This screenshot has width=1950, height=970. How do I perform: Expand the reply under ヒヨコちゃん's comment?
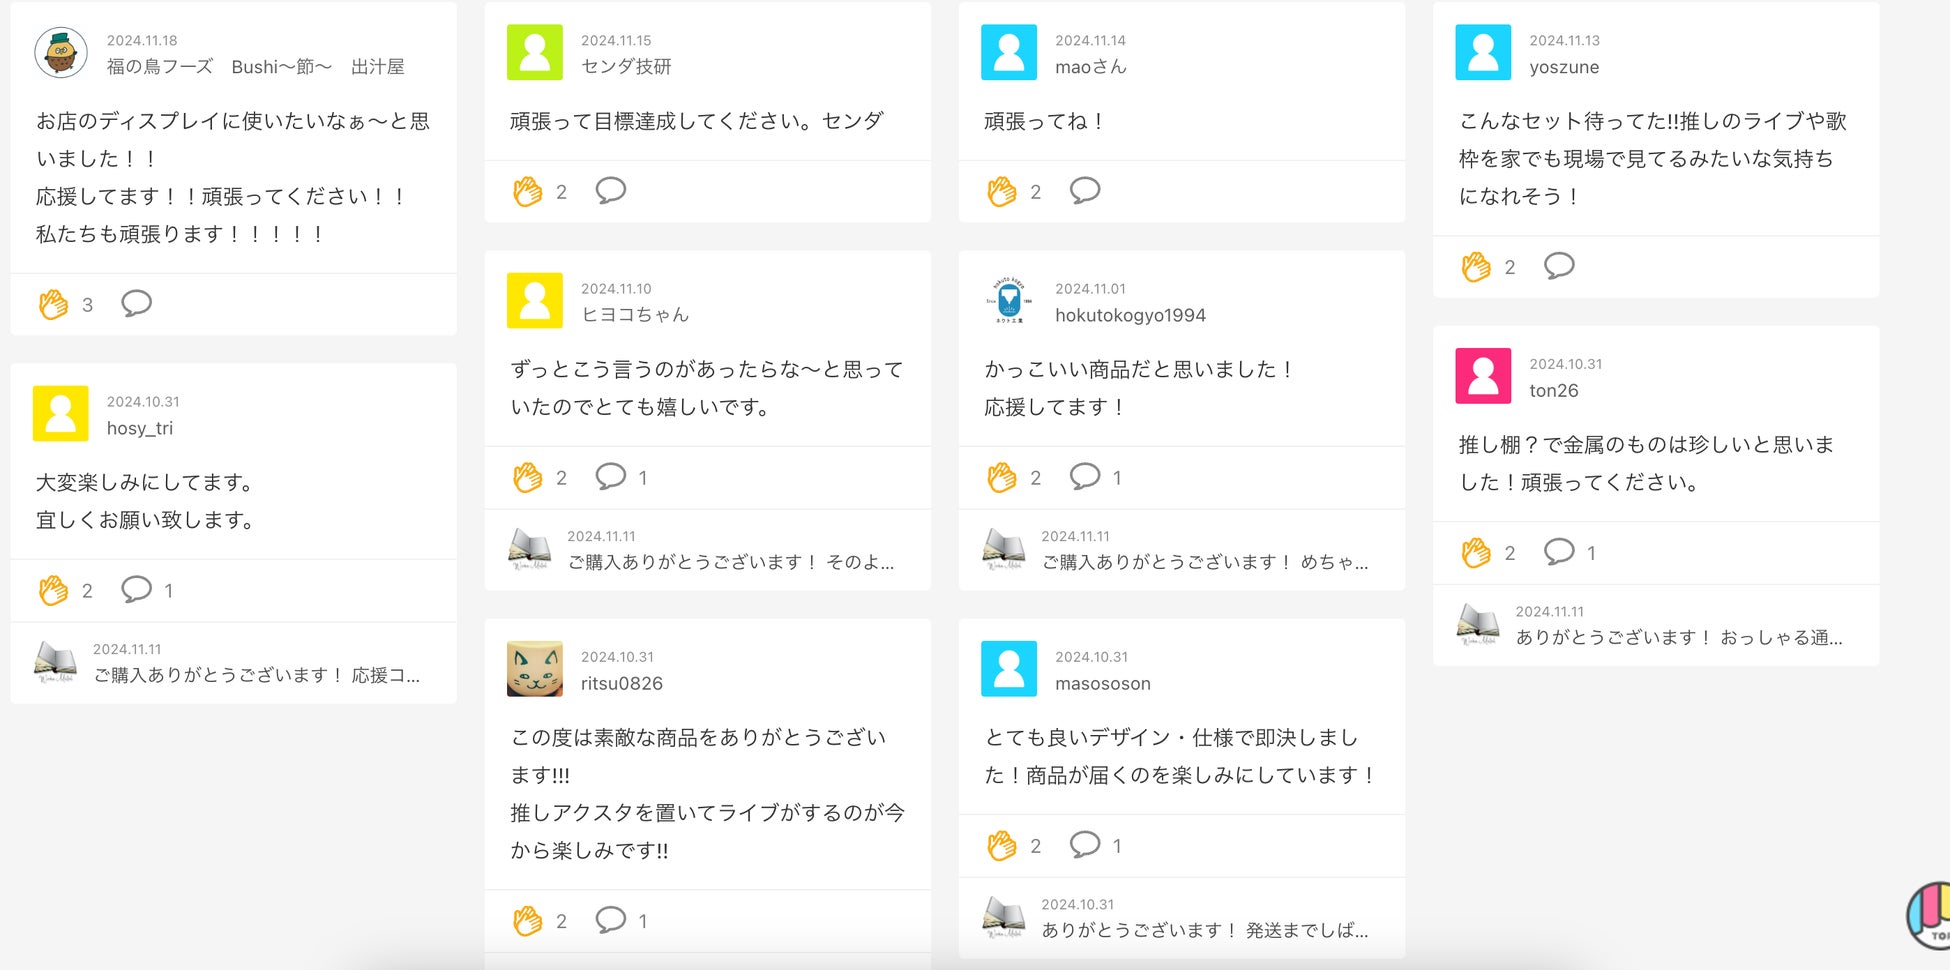pyautogui.click(x=730, y=562)
